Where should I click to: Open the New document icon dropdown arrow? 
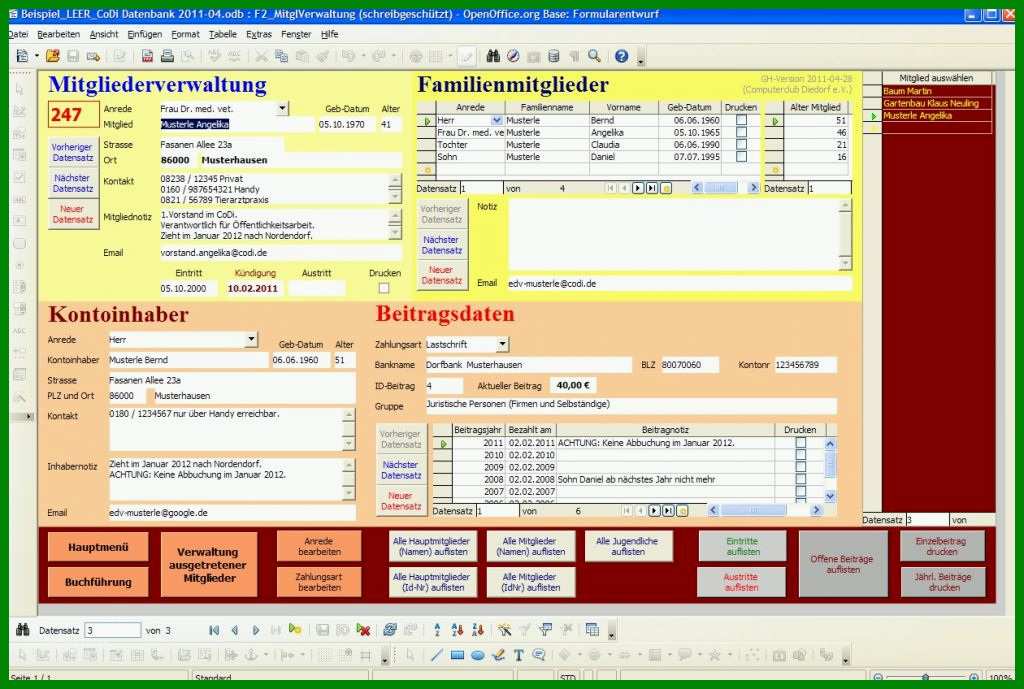[x=37, y=57]
